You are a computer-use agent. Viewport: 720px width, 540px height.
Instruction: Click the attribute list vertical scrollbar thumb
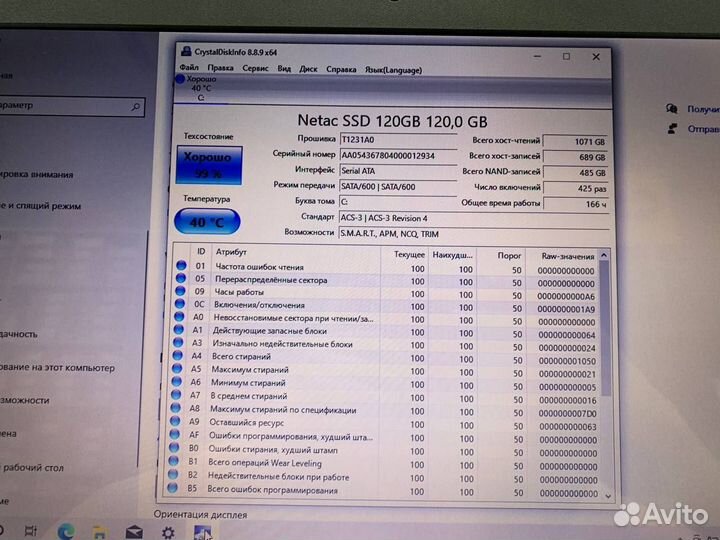(606, 329)
